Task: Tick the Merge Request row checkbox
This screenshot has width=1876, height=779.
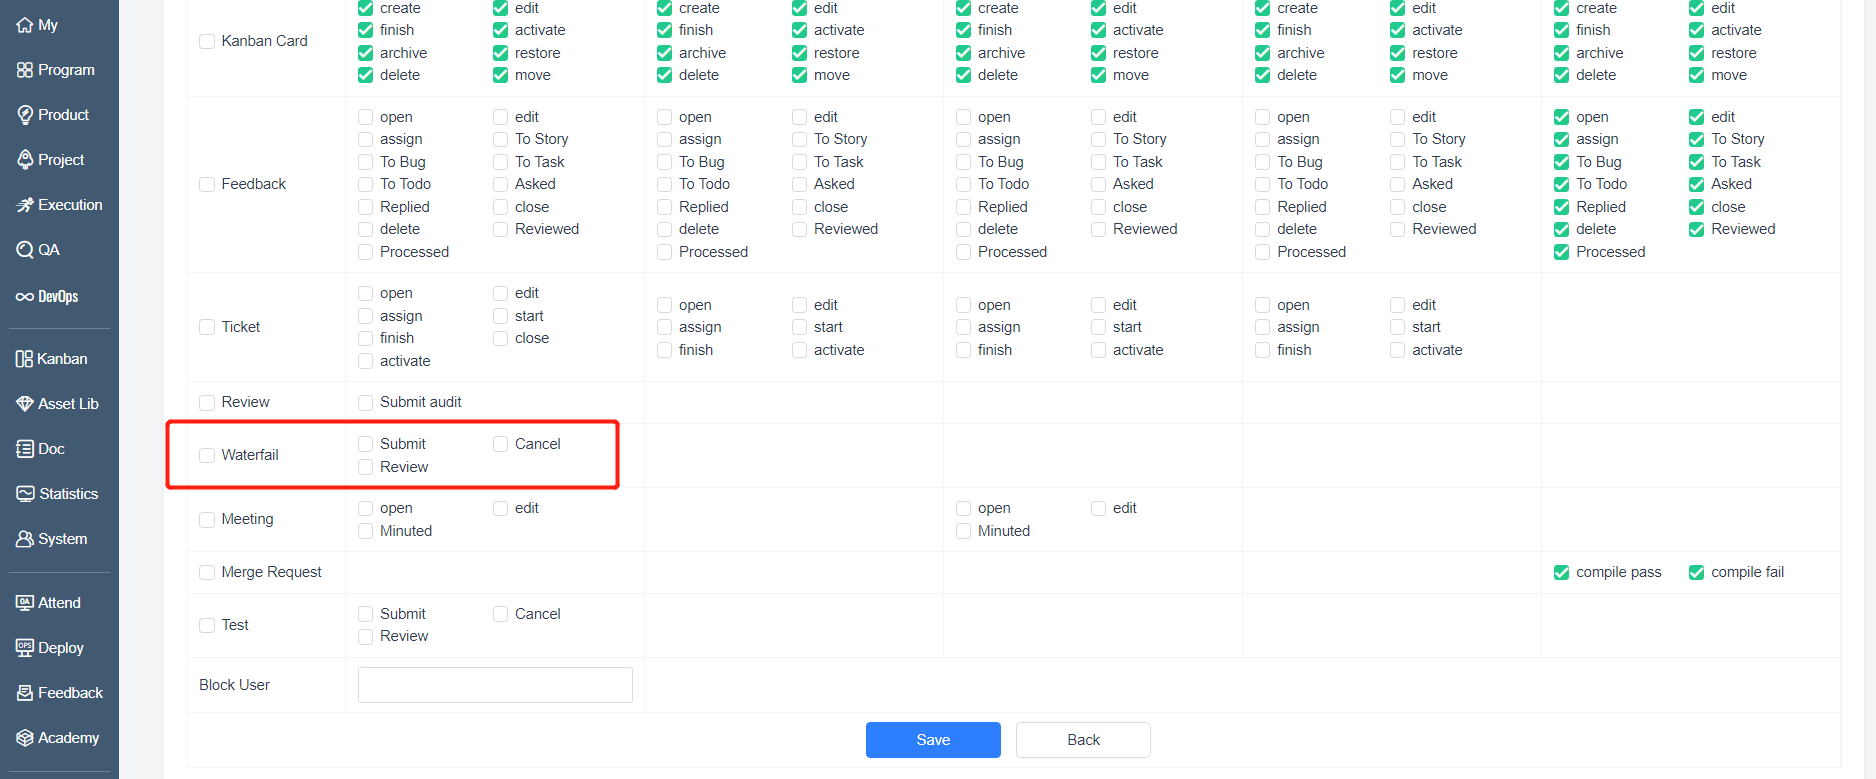Action: (207, 573)
